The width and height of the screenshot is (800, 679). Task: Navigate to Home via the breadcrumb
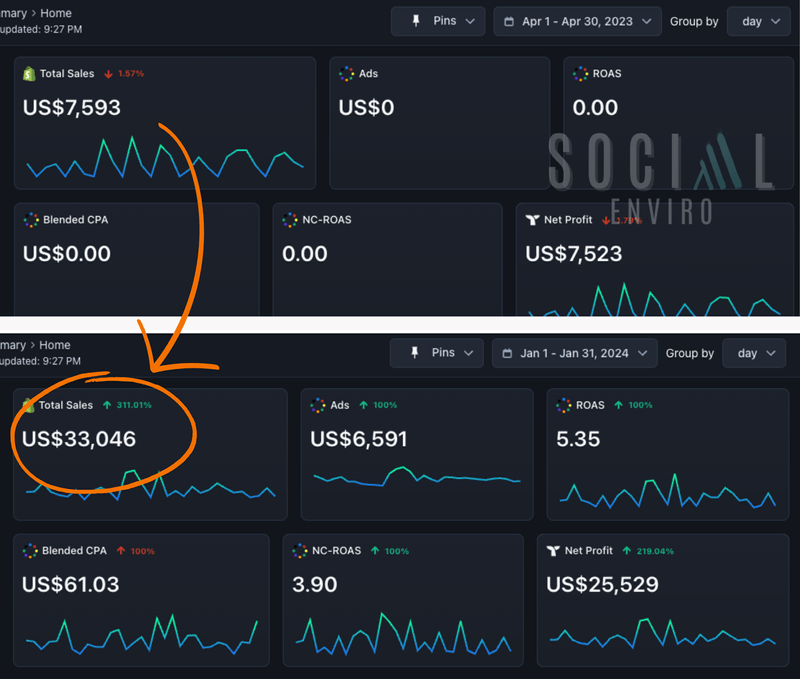55,12
